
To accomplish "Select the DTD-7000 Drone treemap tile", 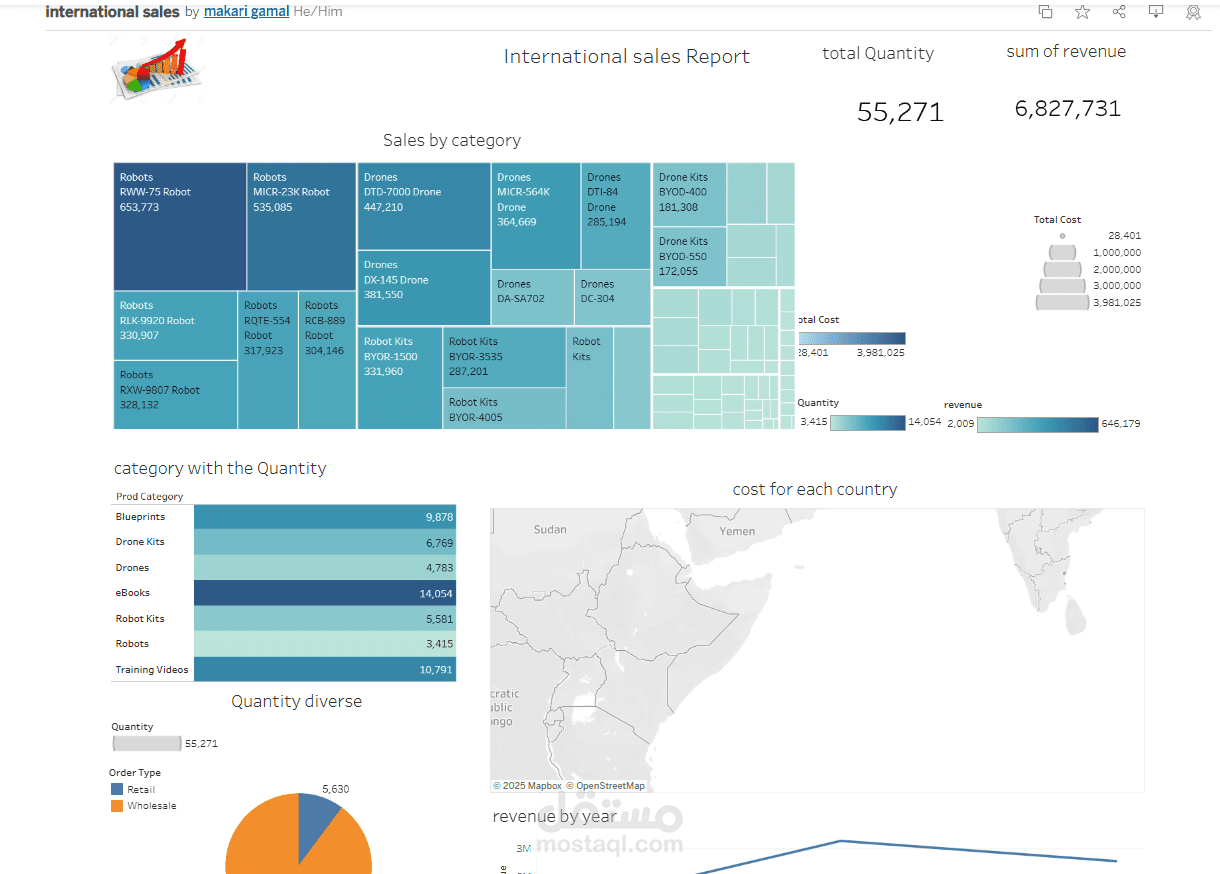I will coord(424,206).
